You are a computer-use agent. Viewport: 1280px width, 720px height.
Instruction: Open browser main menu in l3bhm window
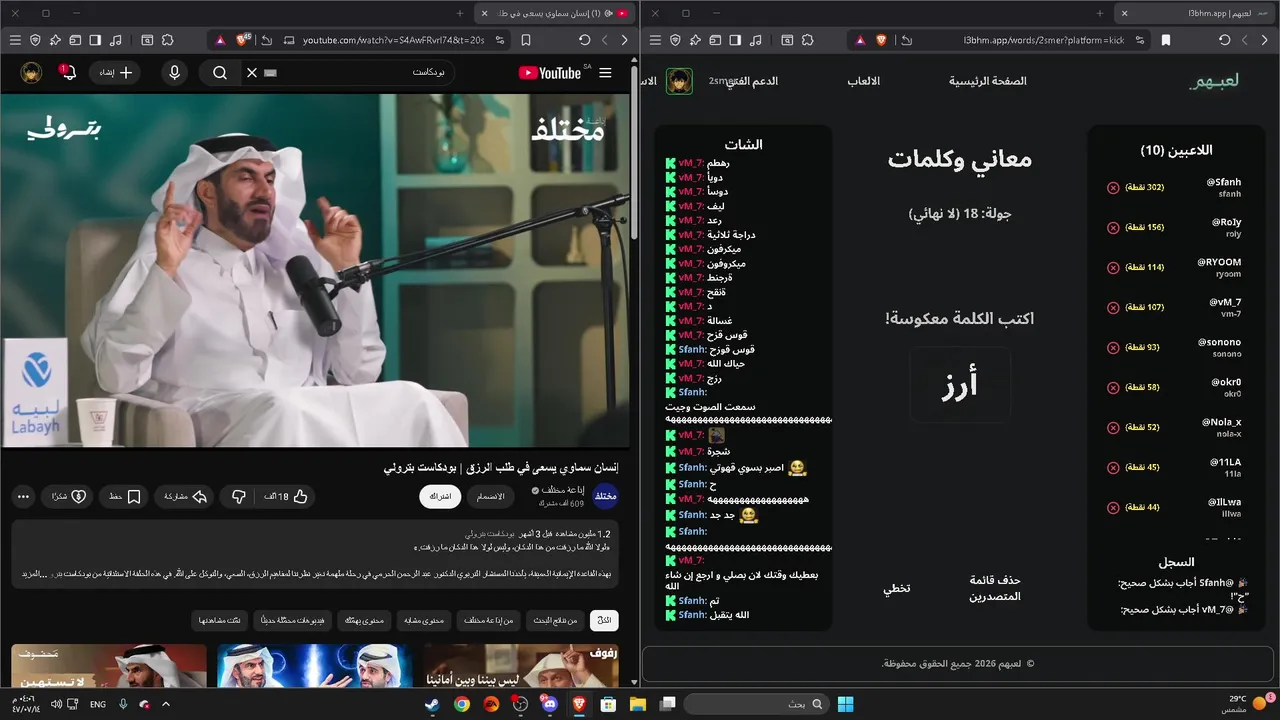(655, 40)
